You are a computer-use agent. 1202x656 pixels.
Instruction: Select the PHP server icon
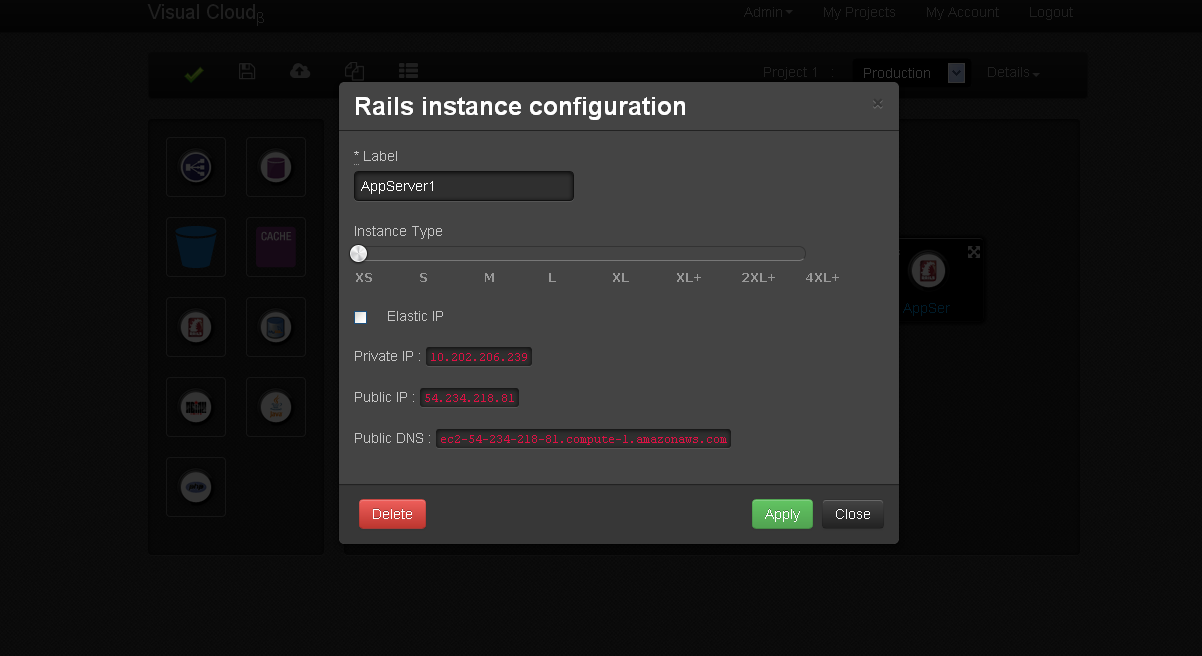tap(196, 487)
